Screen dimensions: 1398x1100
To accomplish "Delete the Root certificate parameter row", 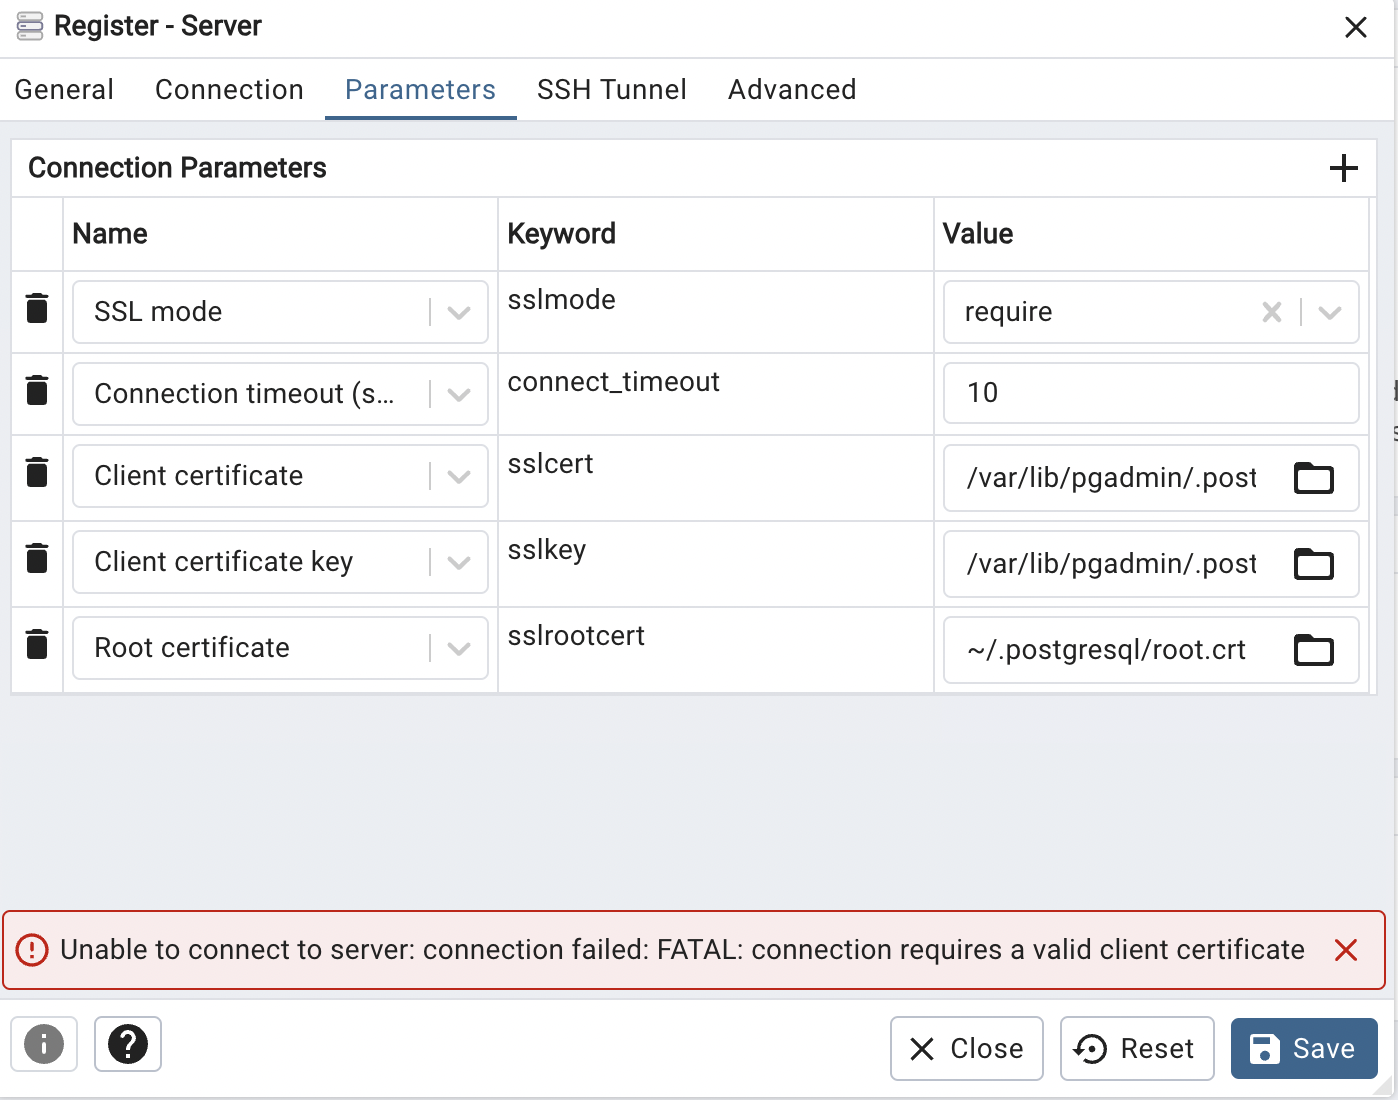I will [37, 645].
